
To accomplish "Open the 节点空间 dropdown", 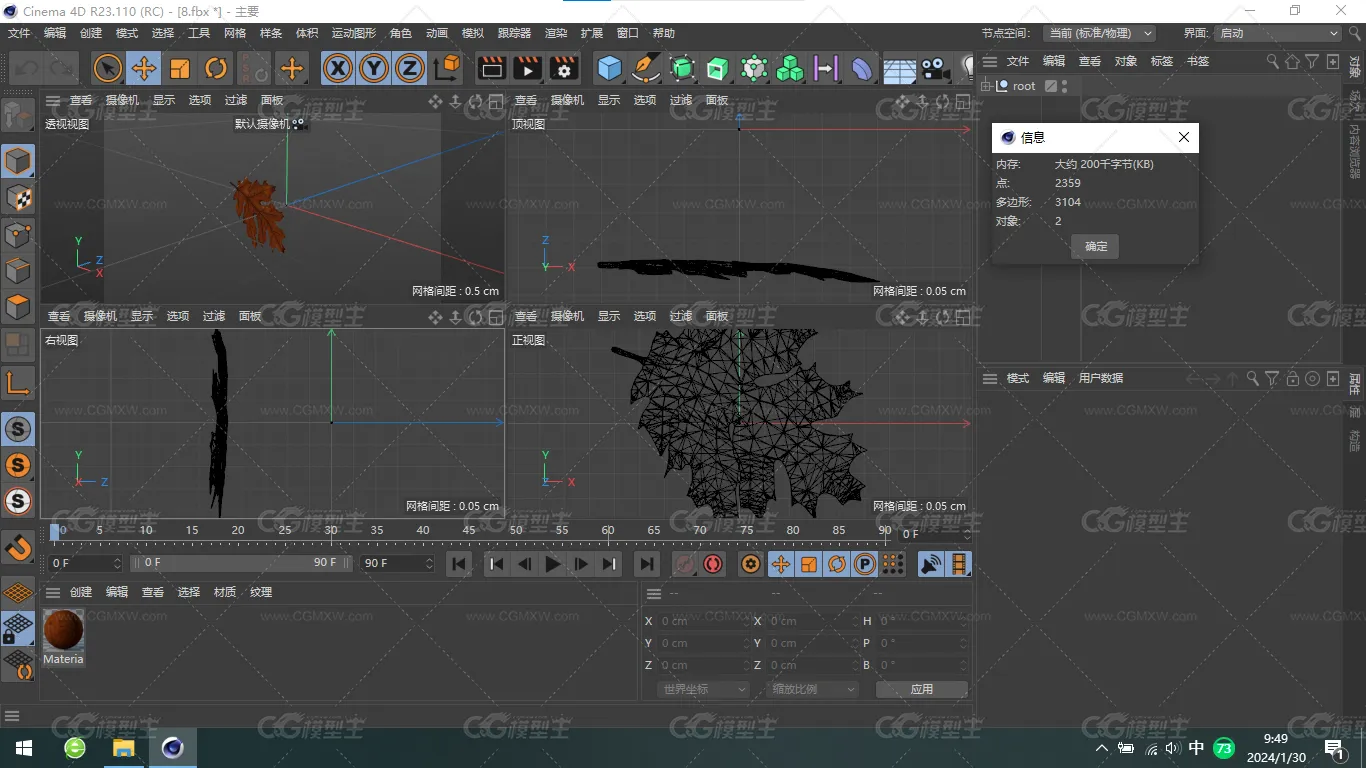I will [x=1099, y=33].
